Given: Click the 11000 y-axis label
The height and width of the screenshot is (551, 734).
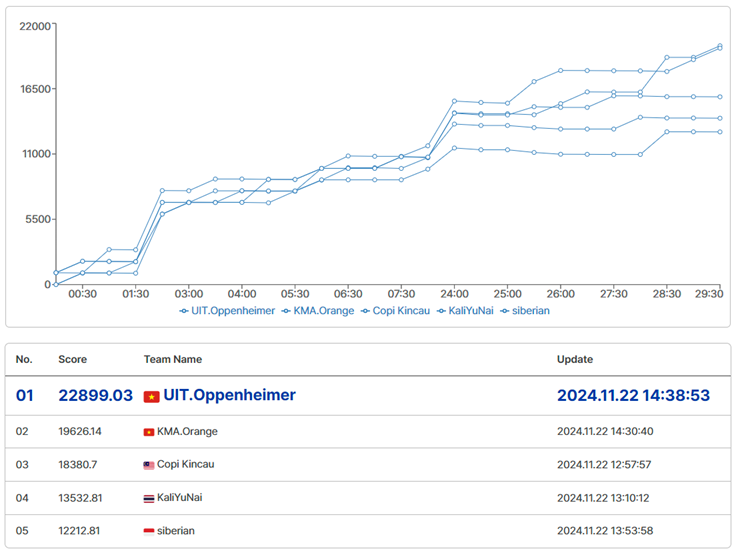Looking at the screenshot, I should [x=37, y=154].
